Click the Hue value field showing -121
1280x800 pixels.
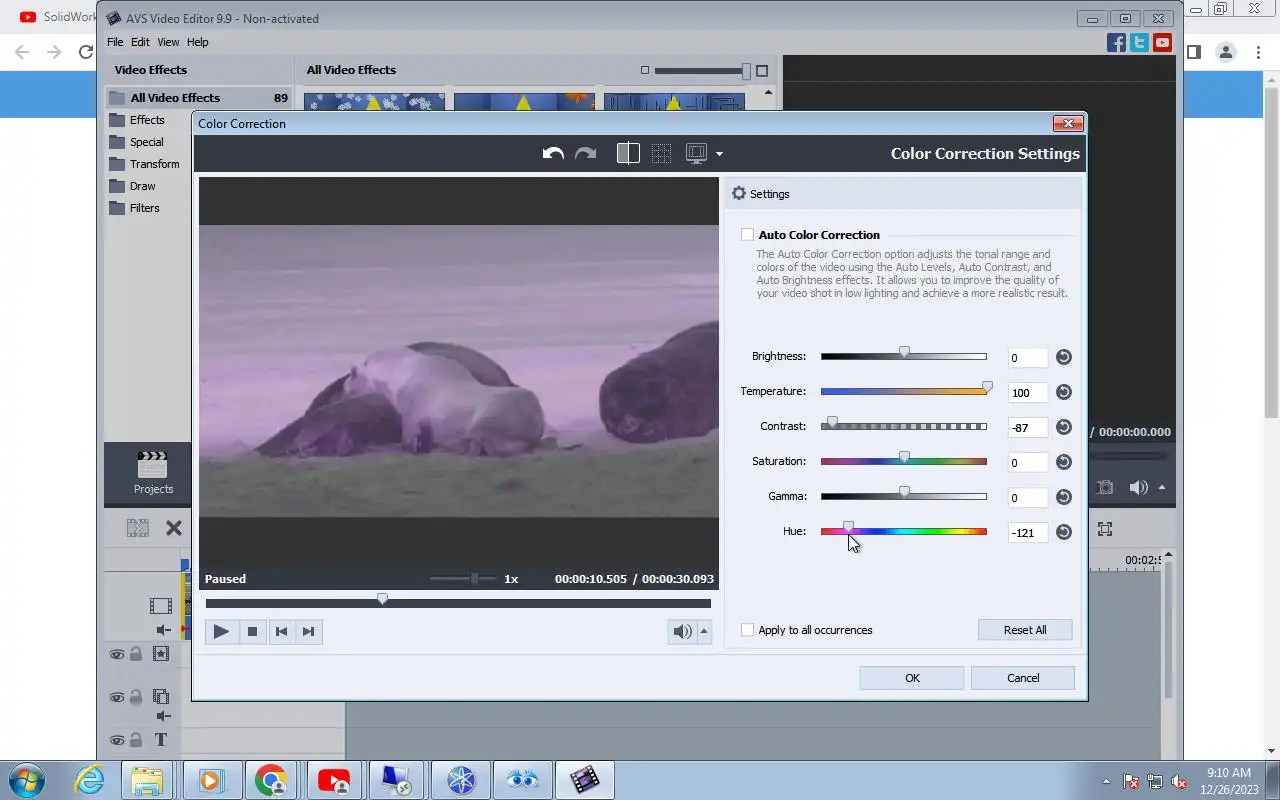(1028, 533)
